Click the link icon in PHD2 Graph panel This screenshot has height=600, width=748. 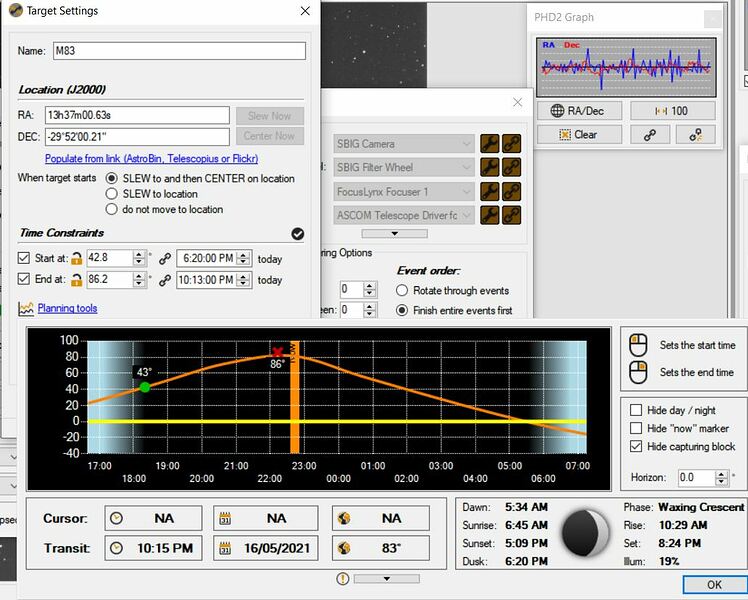(649, 135)
